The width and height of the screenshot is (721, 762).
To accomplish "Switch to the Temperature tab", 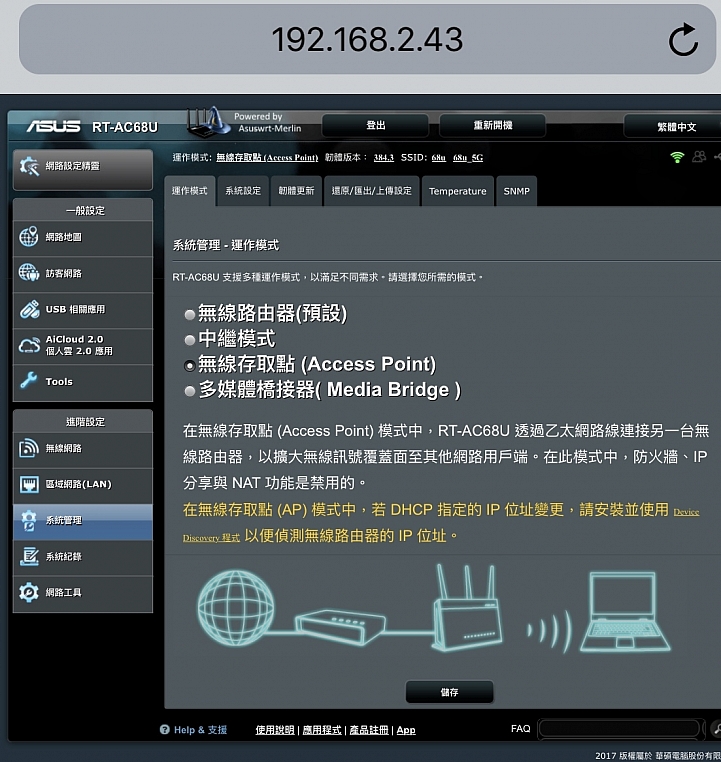I will click(458, 191).
